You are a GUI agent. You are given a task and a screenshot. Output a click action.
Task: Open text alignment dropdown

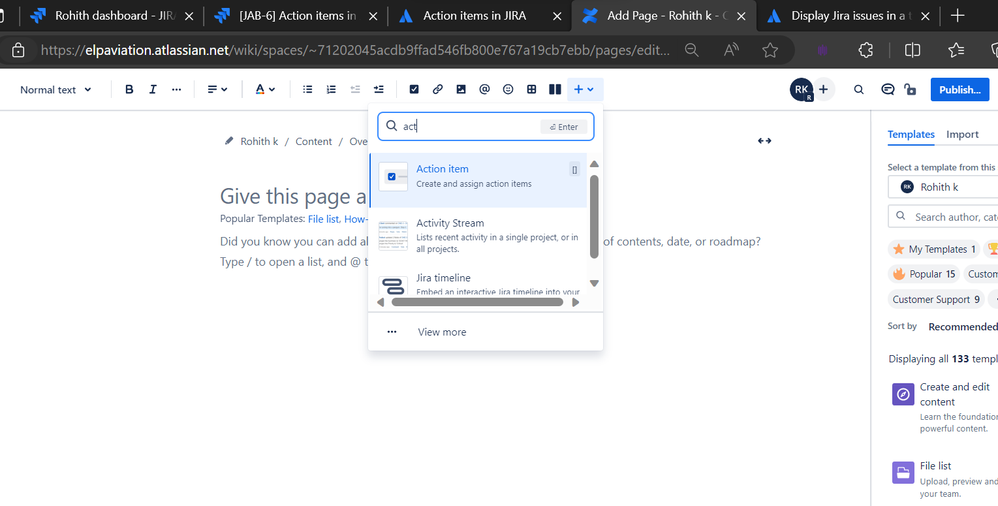(218, 90)
